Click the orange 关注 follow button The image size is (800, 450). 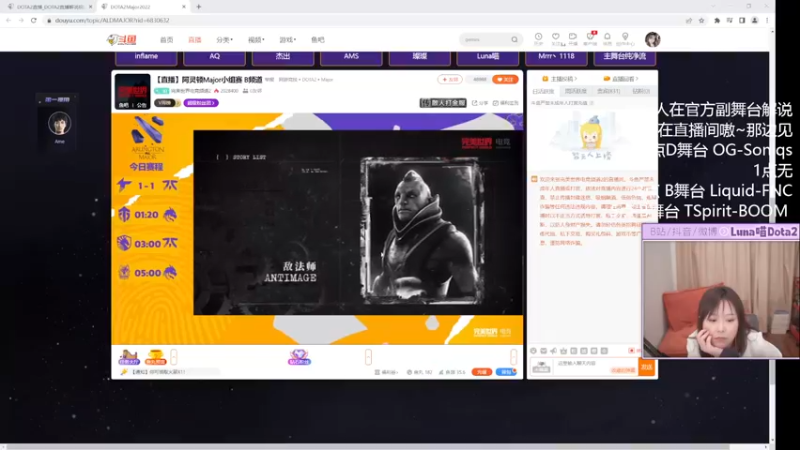click(505, 80)
